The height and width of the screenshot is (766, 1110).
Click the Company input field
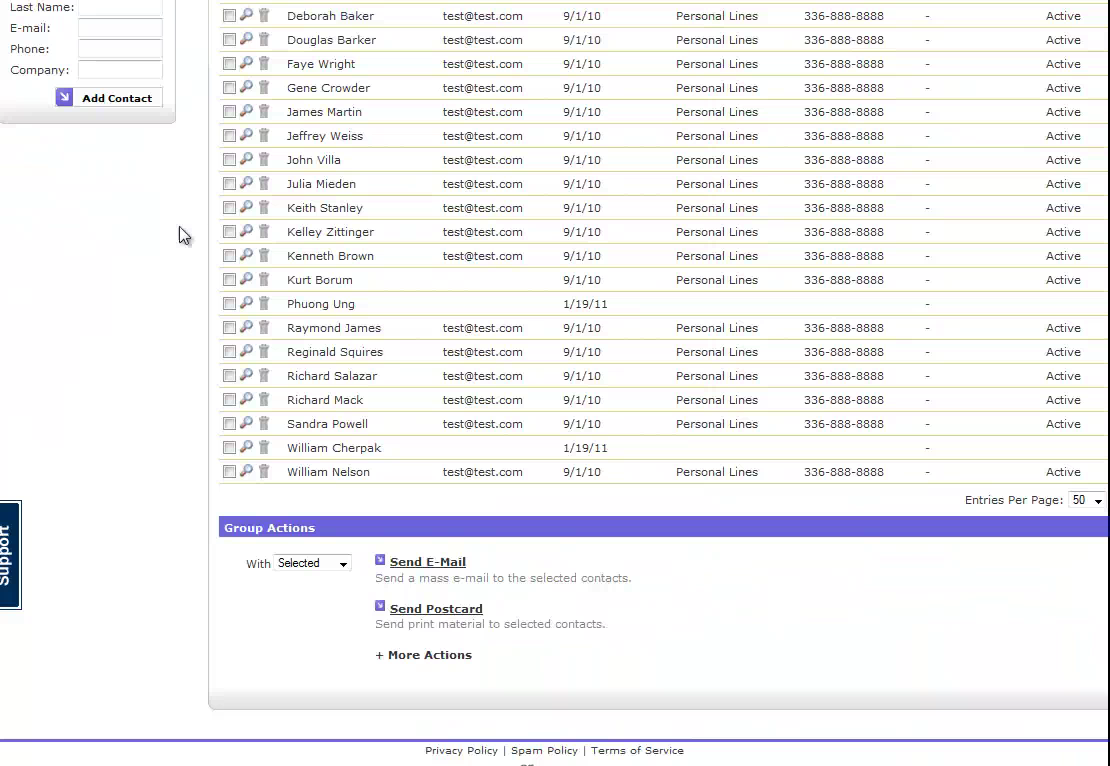120,69
